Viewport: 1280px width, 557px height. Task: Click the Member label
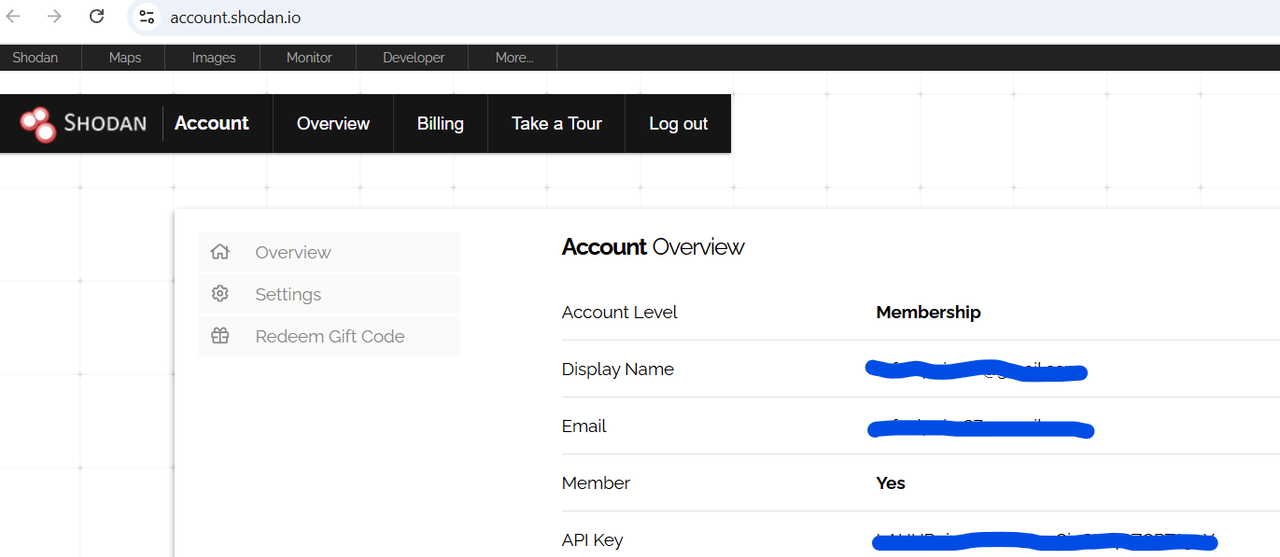pos(596,483)
